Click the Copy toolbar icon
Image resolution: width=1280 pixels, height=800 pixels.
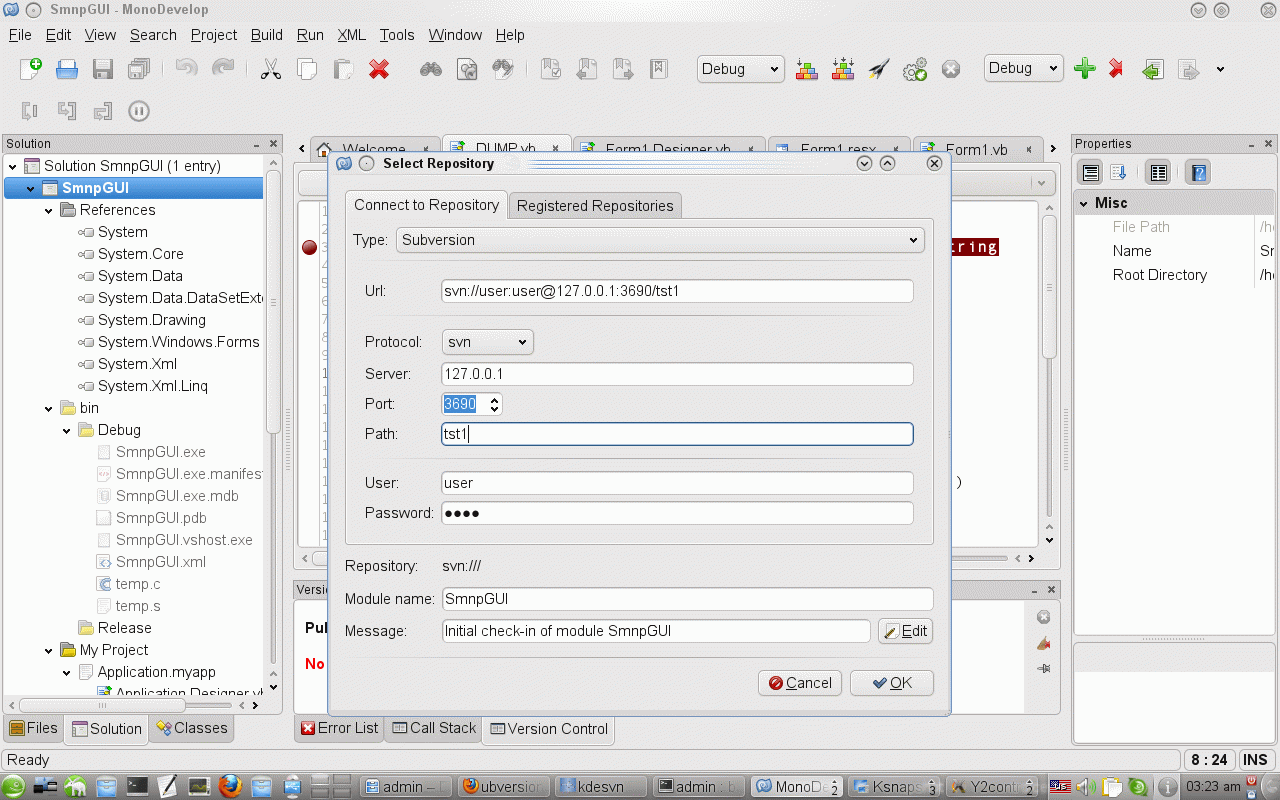[307, 69]
